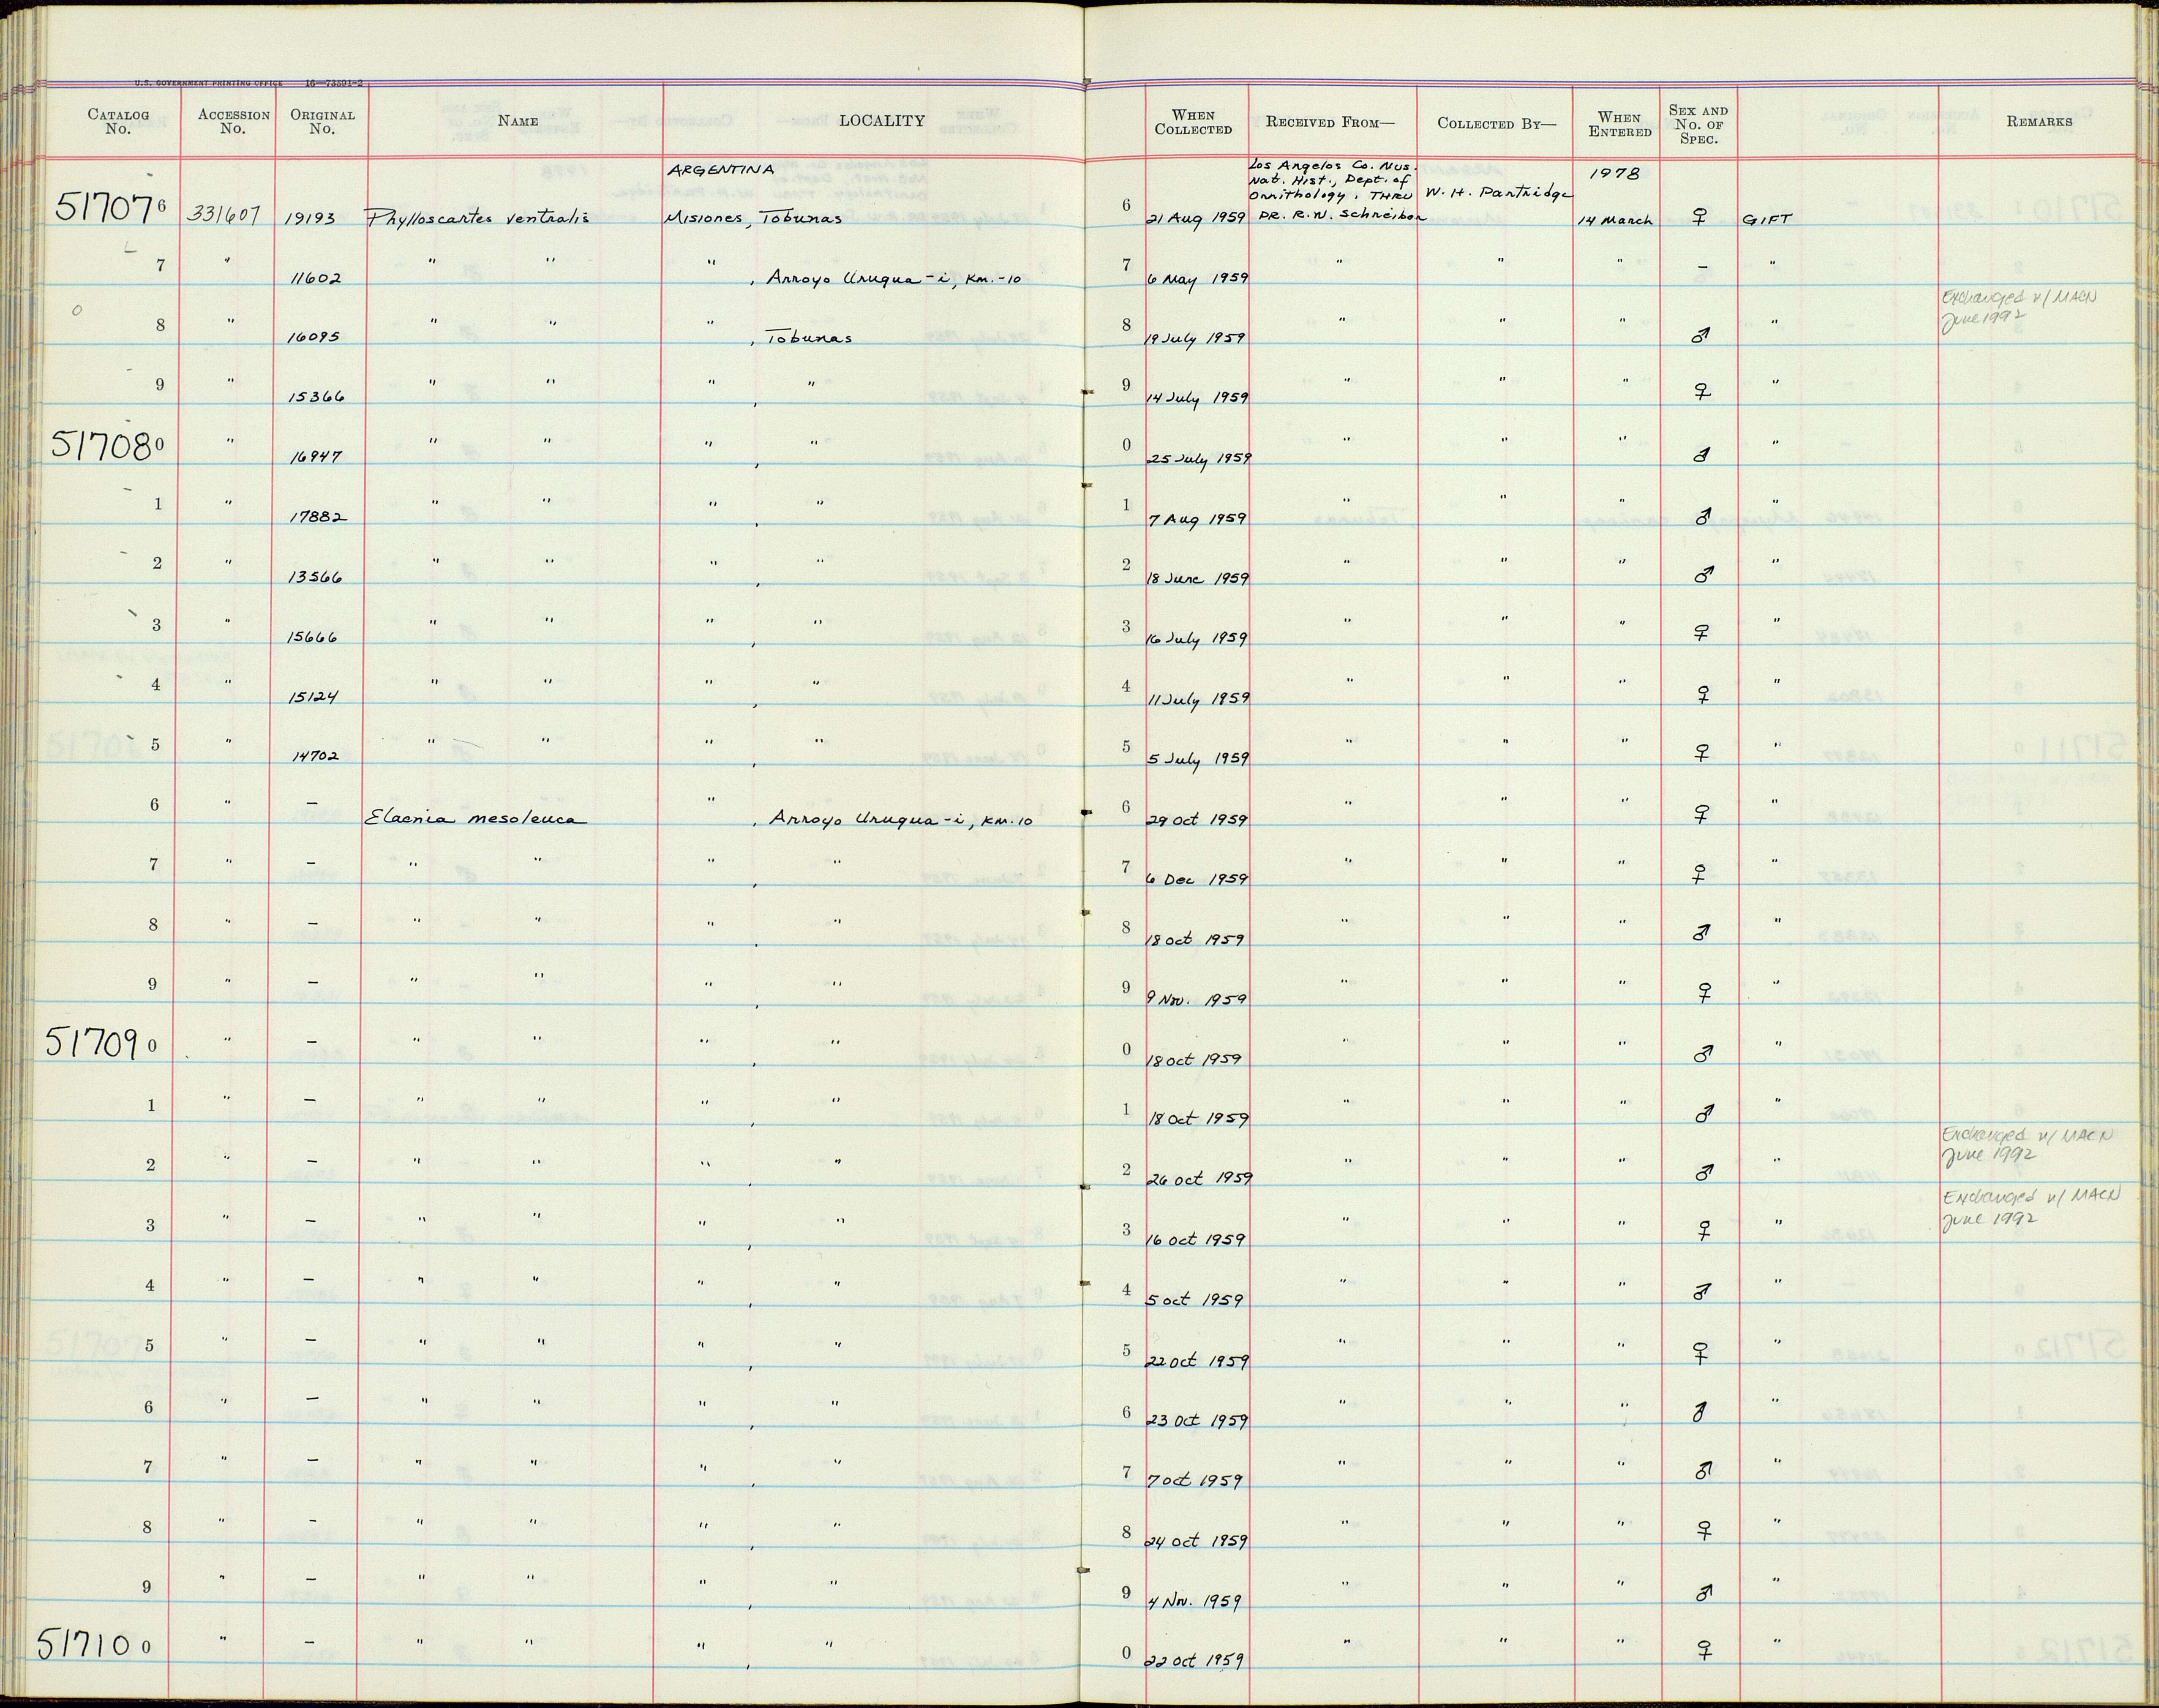Click original number 14702

pyautogui.click(x=315, y=757)
